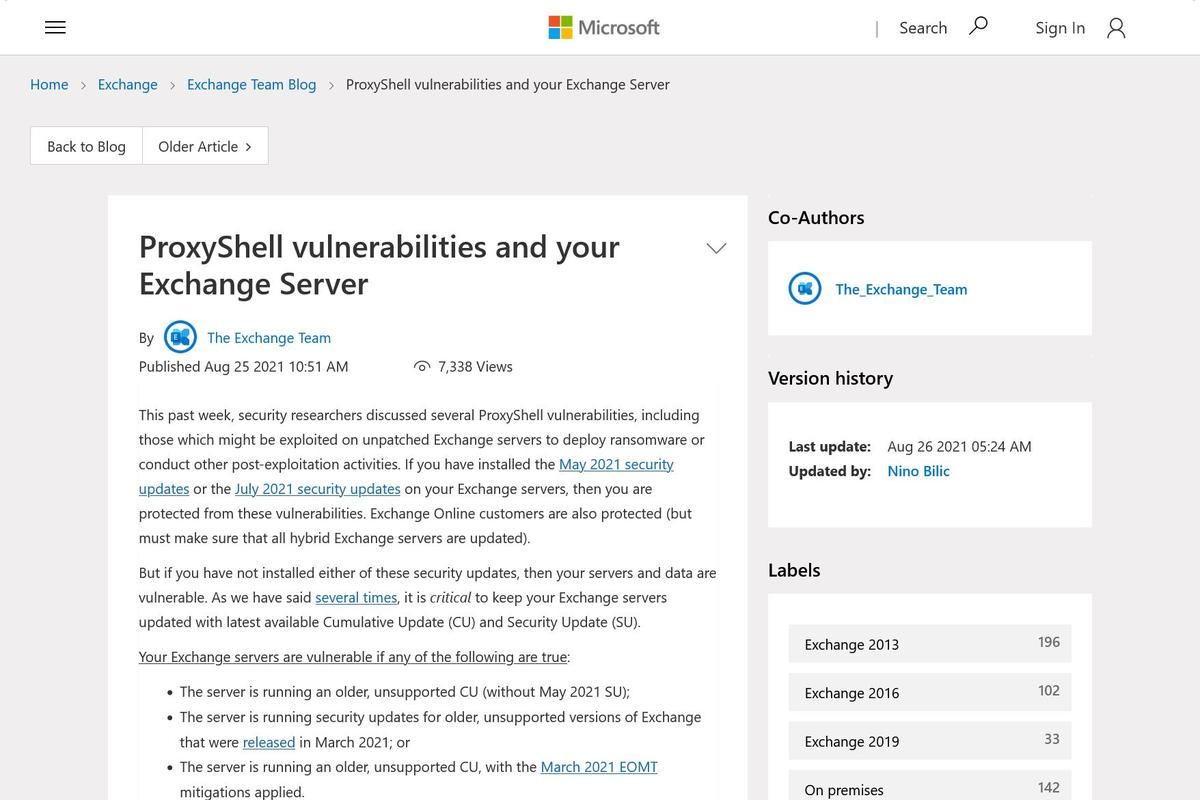Click the Labels heading

[794, 570]
